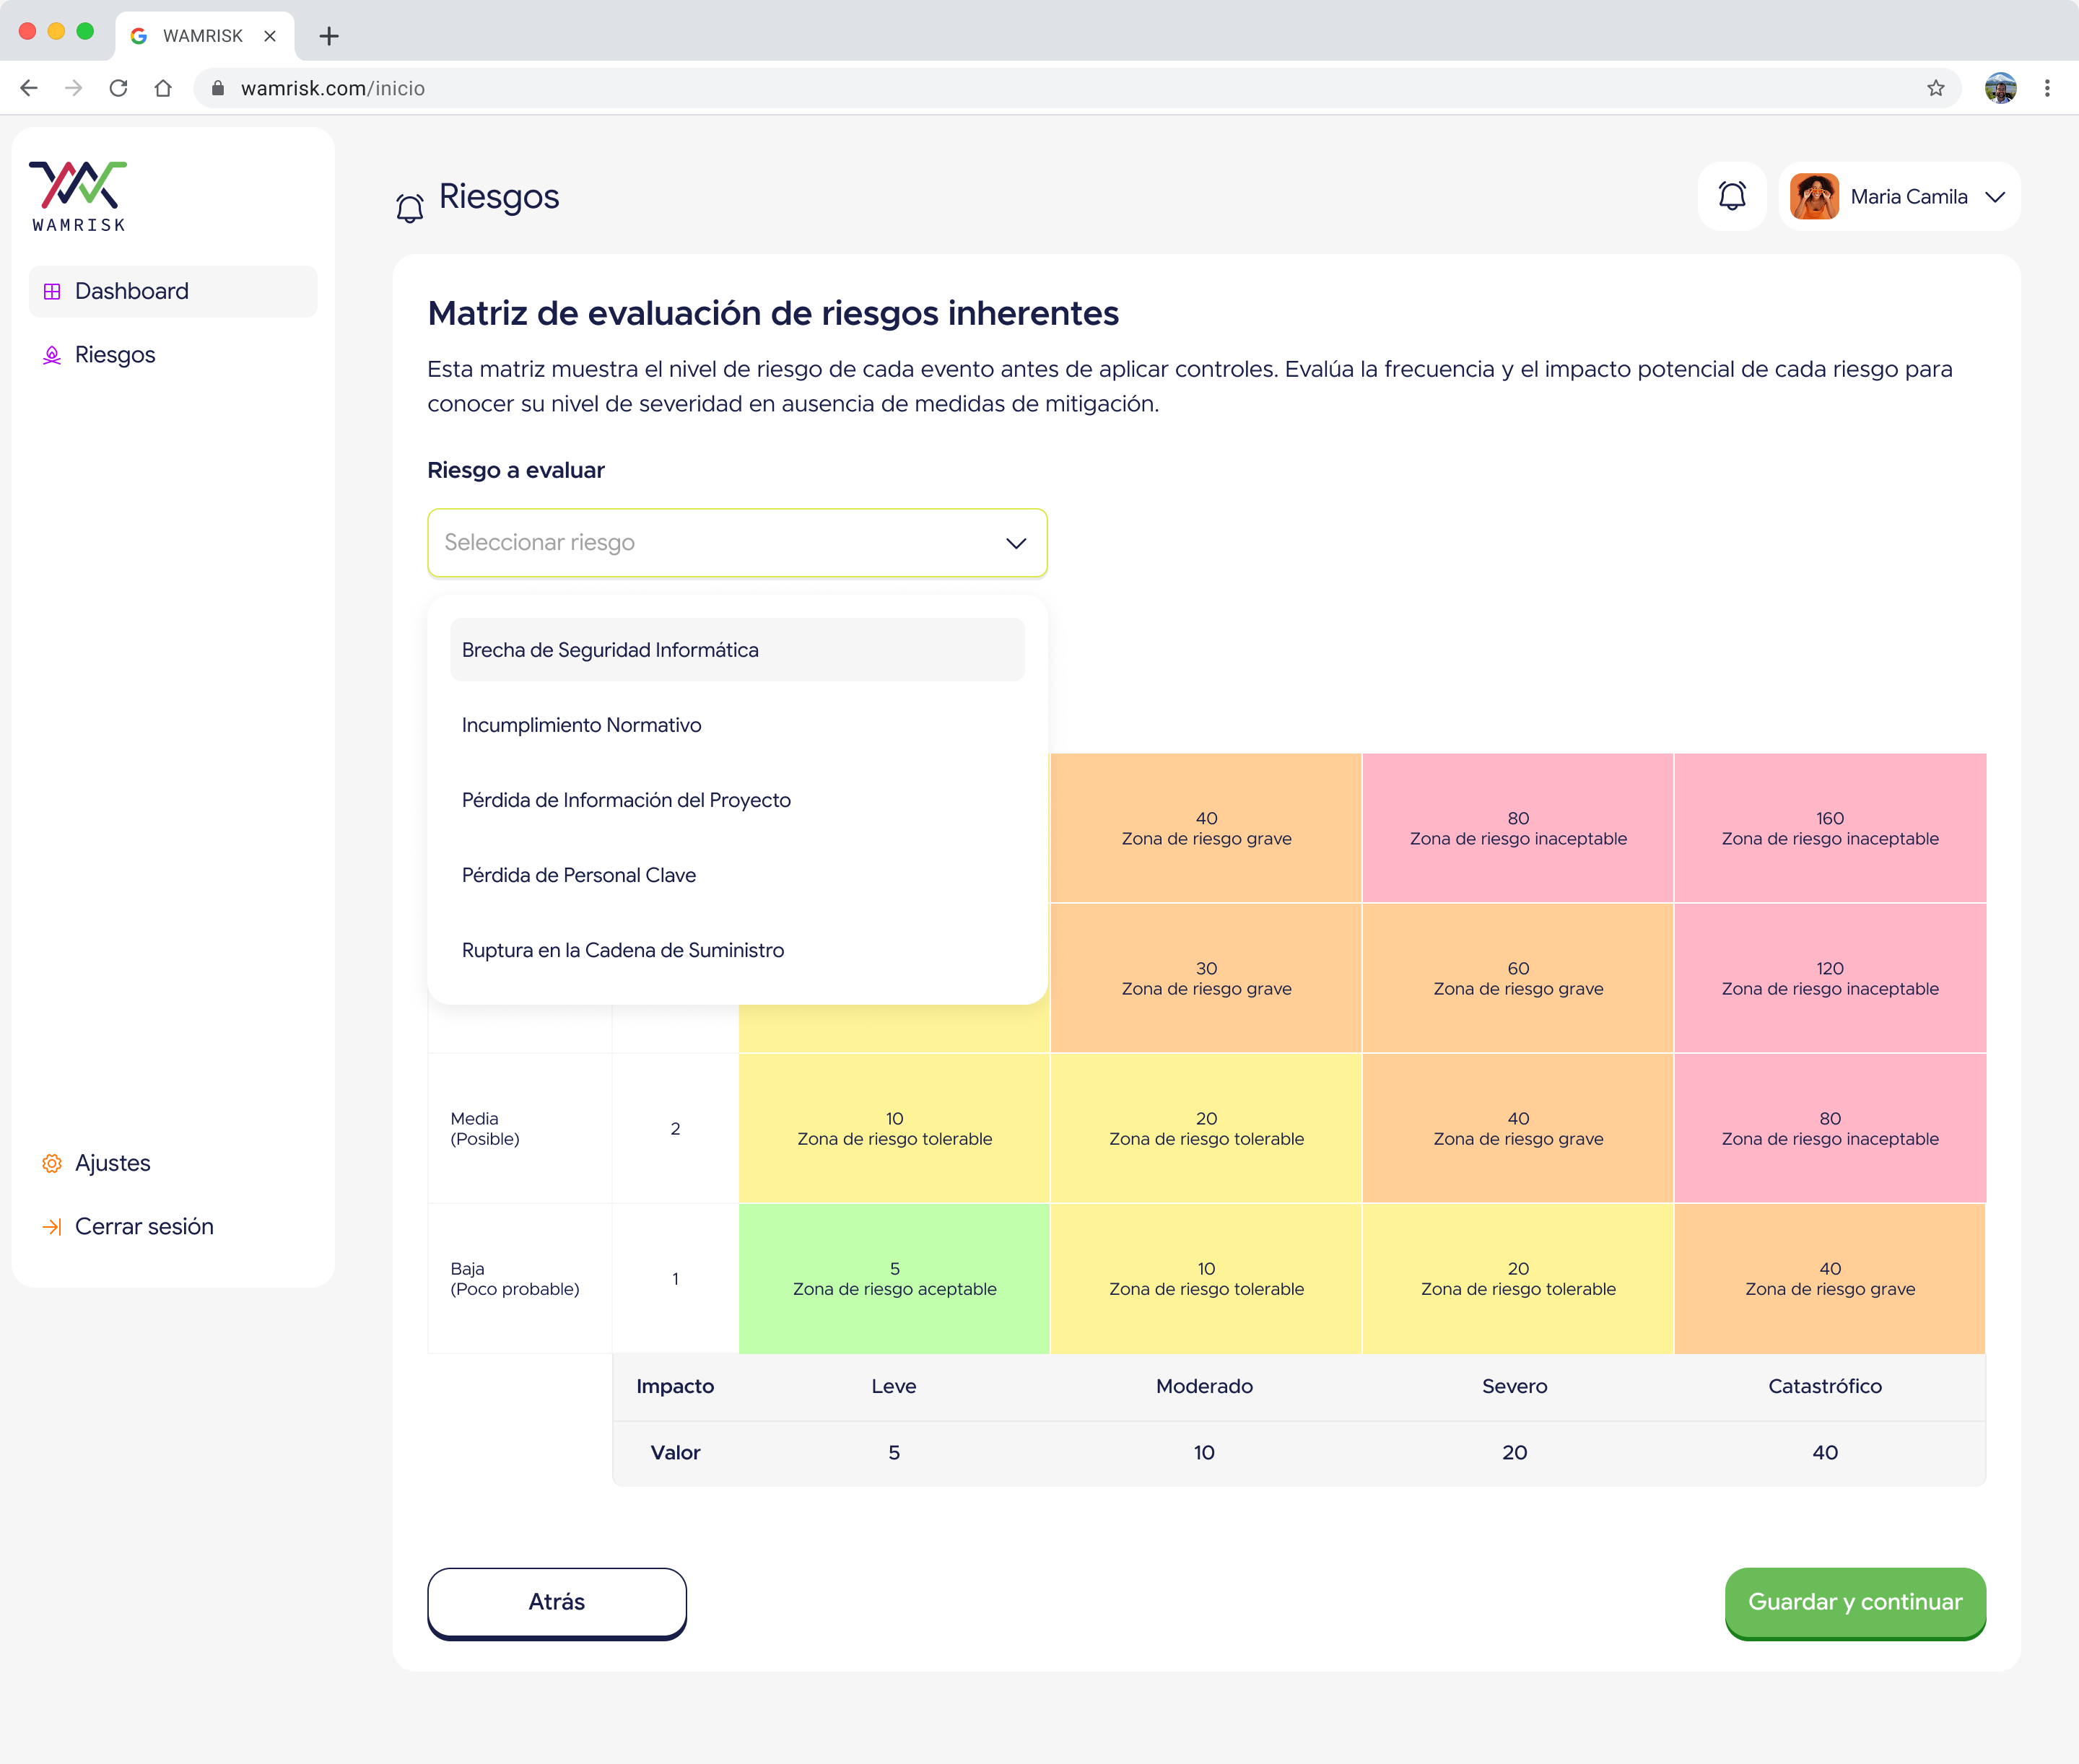
Task: Click the browser home icon
Action: 163,88
